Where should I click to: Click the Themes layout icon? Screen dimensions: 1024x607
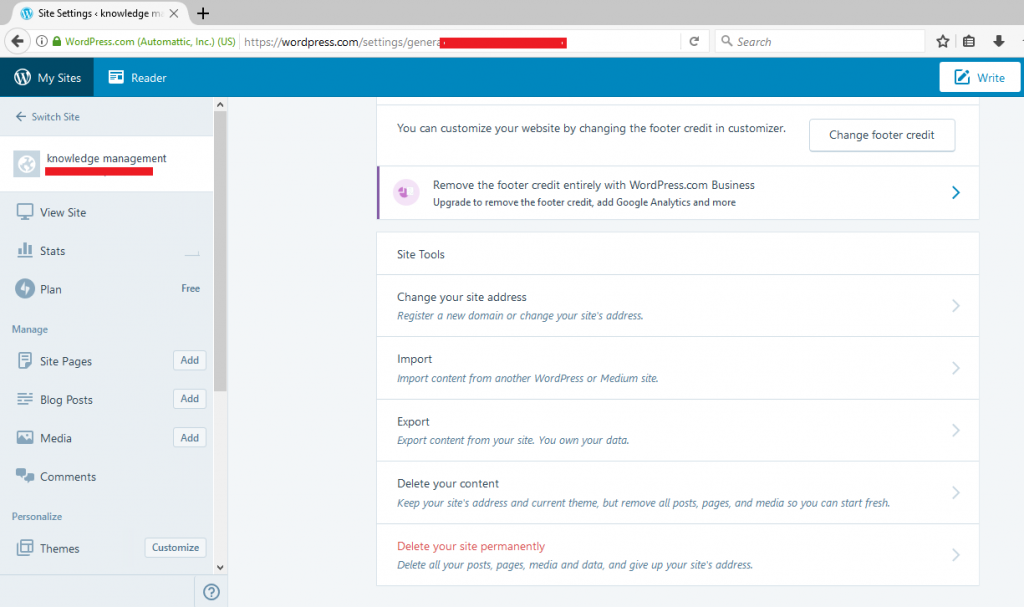click(x=25, y=548)
